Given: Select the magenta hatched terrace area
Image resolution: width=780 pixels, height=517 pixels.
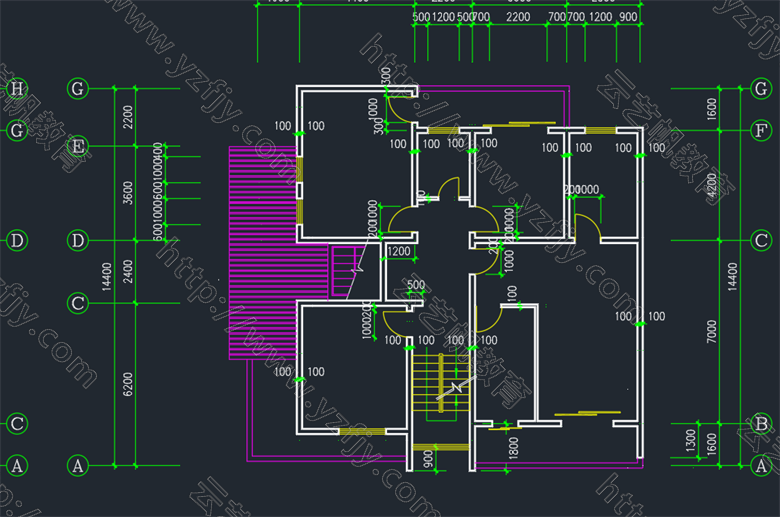Looking at the screenshot, I should tap(263, 253).
